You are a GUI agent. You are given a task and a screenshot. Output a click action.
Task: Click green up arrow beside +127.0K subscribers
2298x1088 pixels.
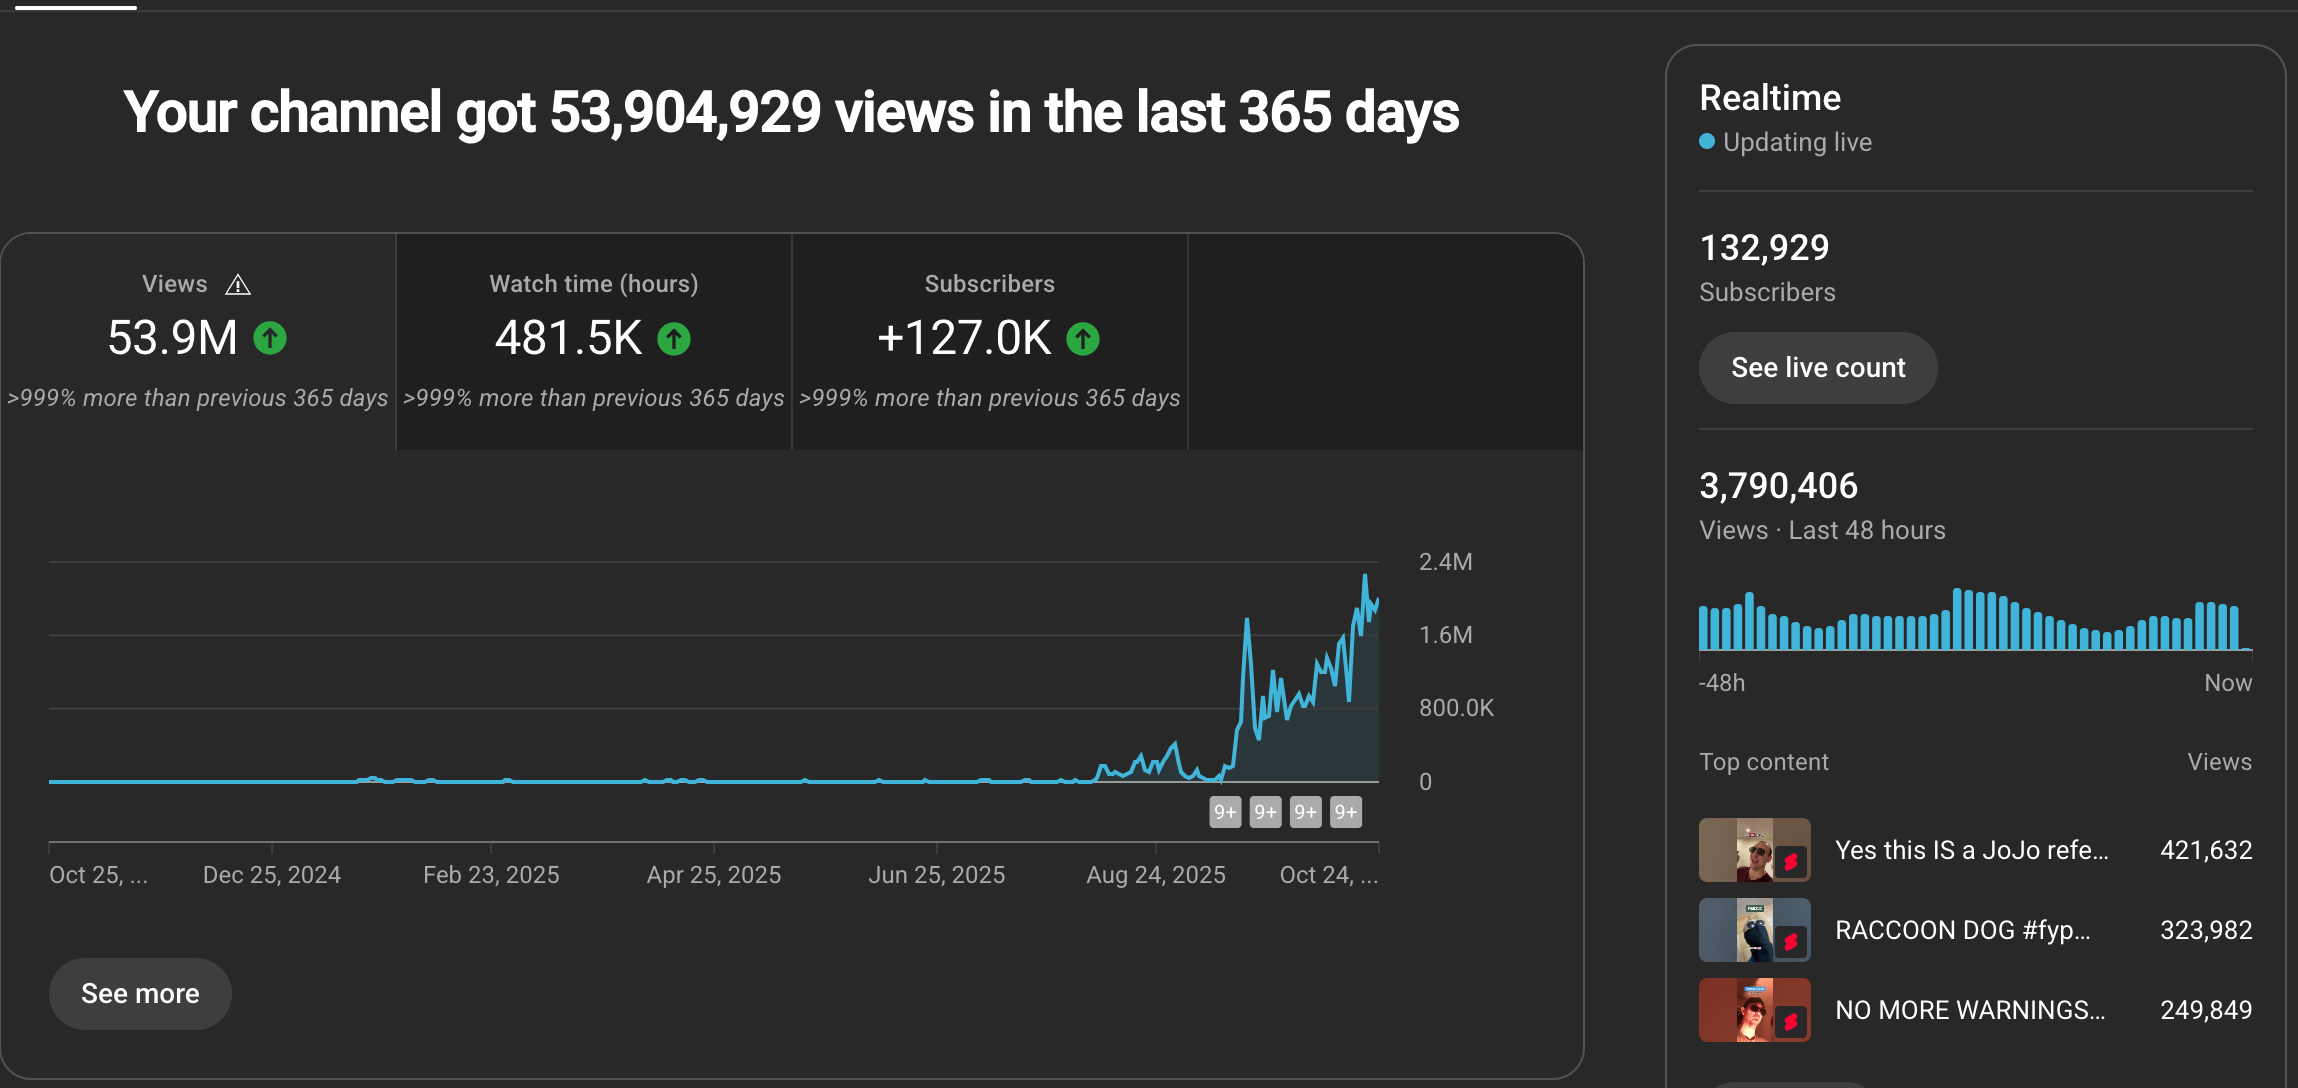pyautogui.click(x=1083, y=339)
